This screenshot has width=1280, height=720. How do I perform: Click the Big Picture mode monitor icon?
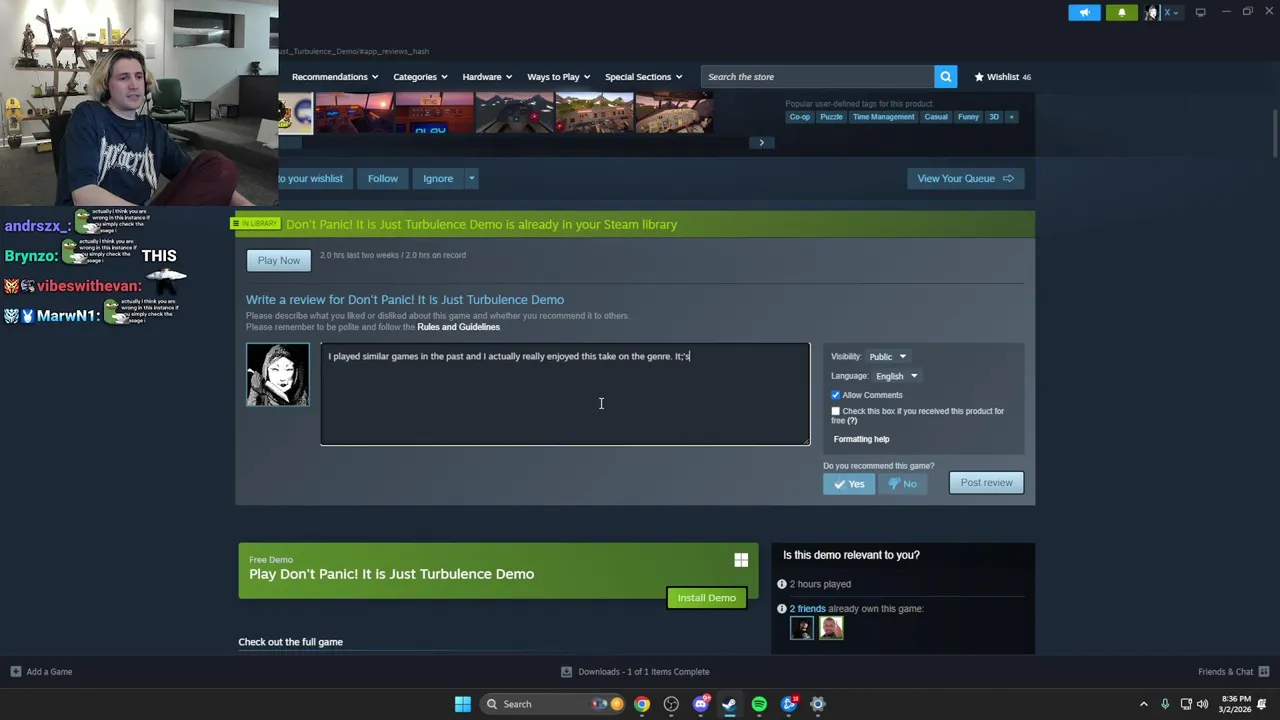coord(1200,13)
